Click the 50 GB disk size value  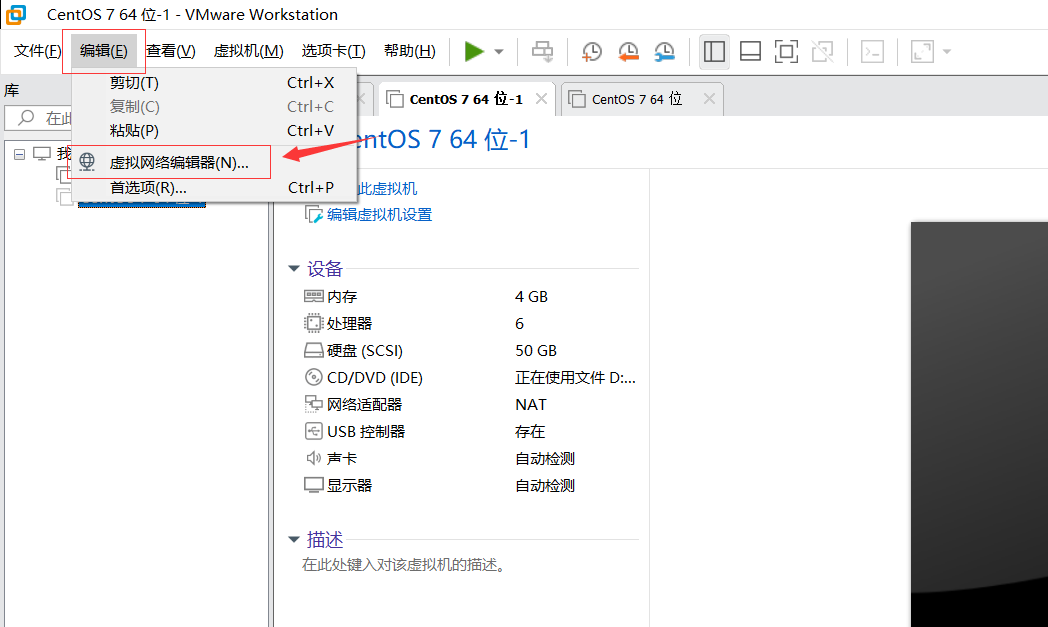535,351
